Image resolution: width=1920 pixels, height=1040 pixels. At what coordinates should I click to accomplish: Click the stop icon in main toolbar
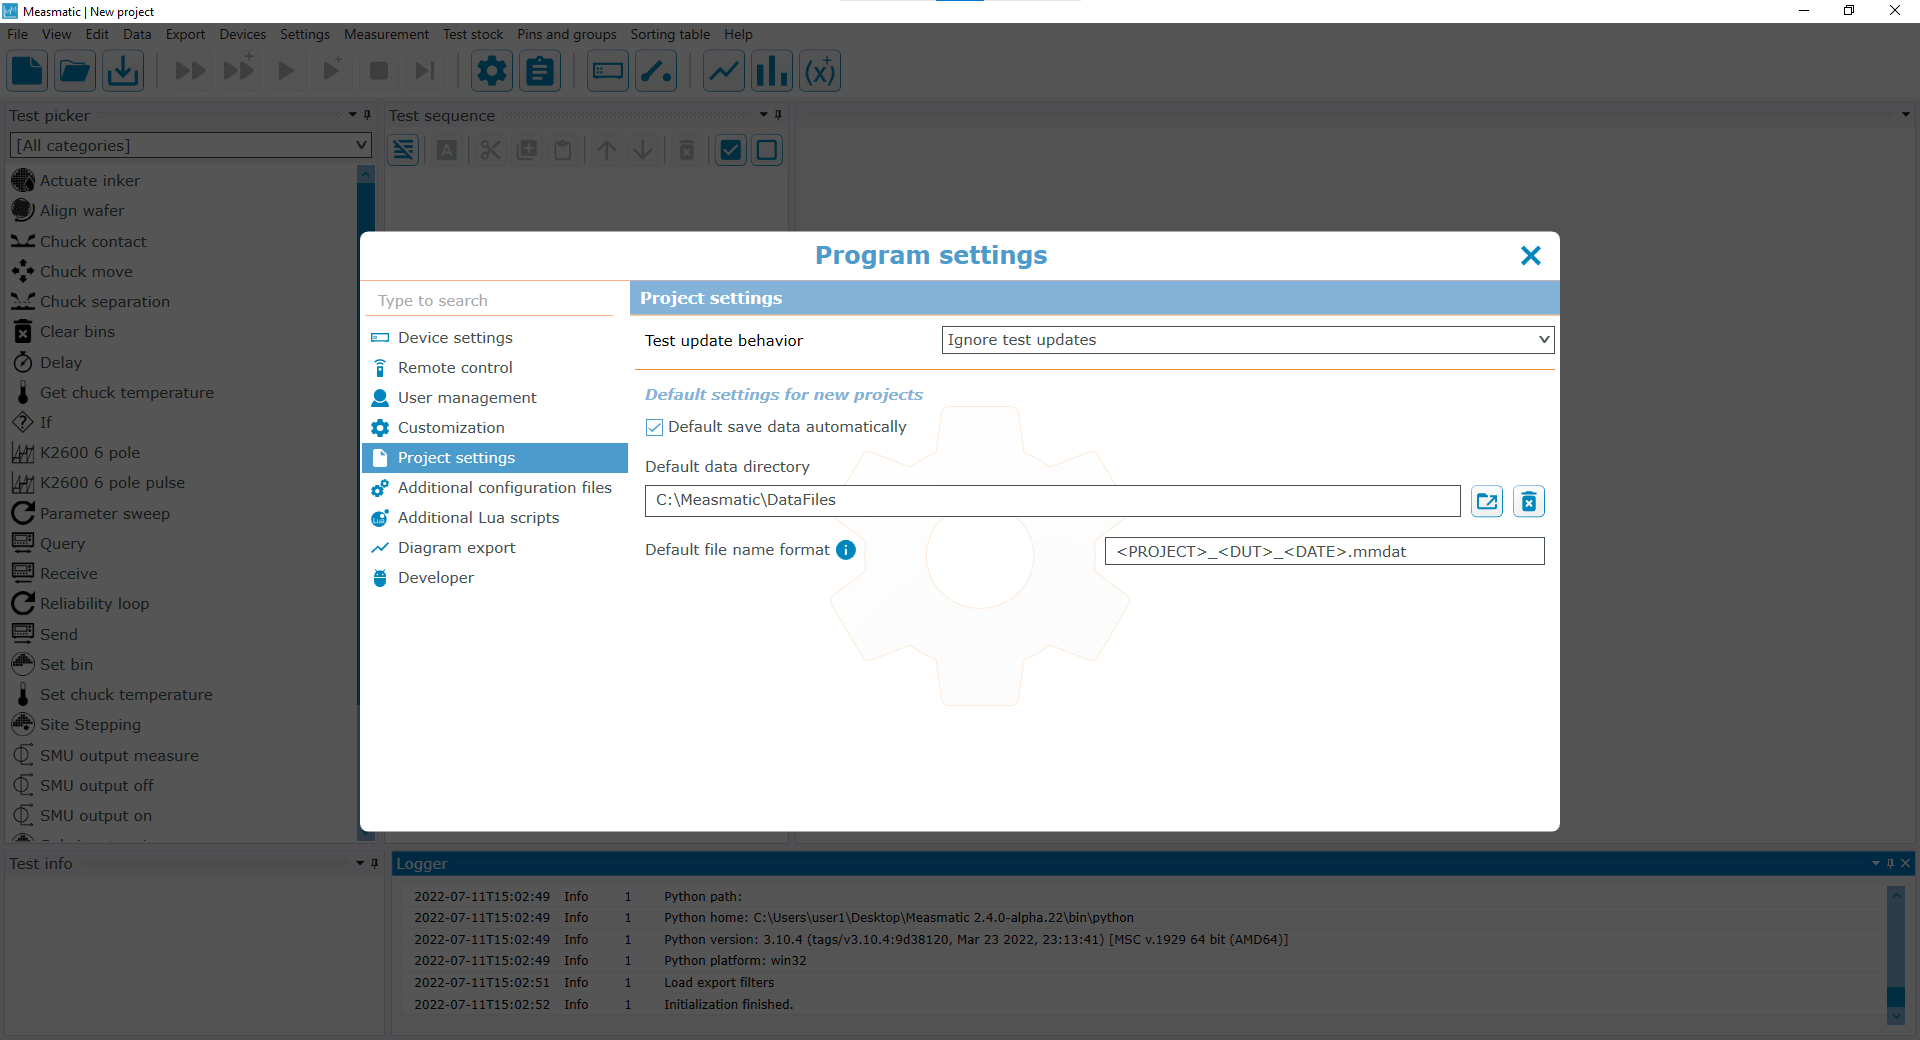point(379,71)
